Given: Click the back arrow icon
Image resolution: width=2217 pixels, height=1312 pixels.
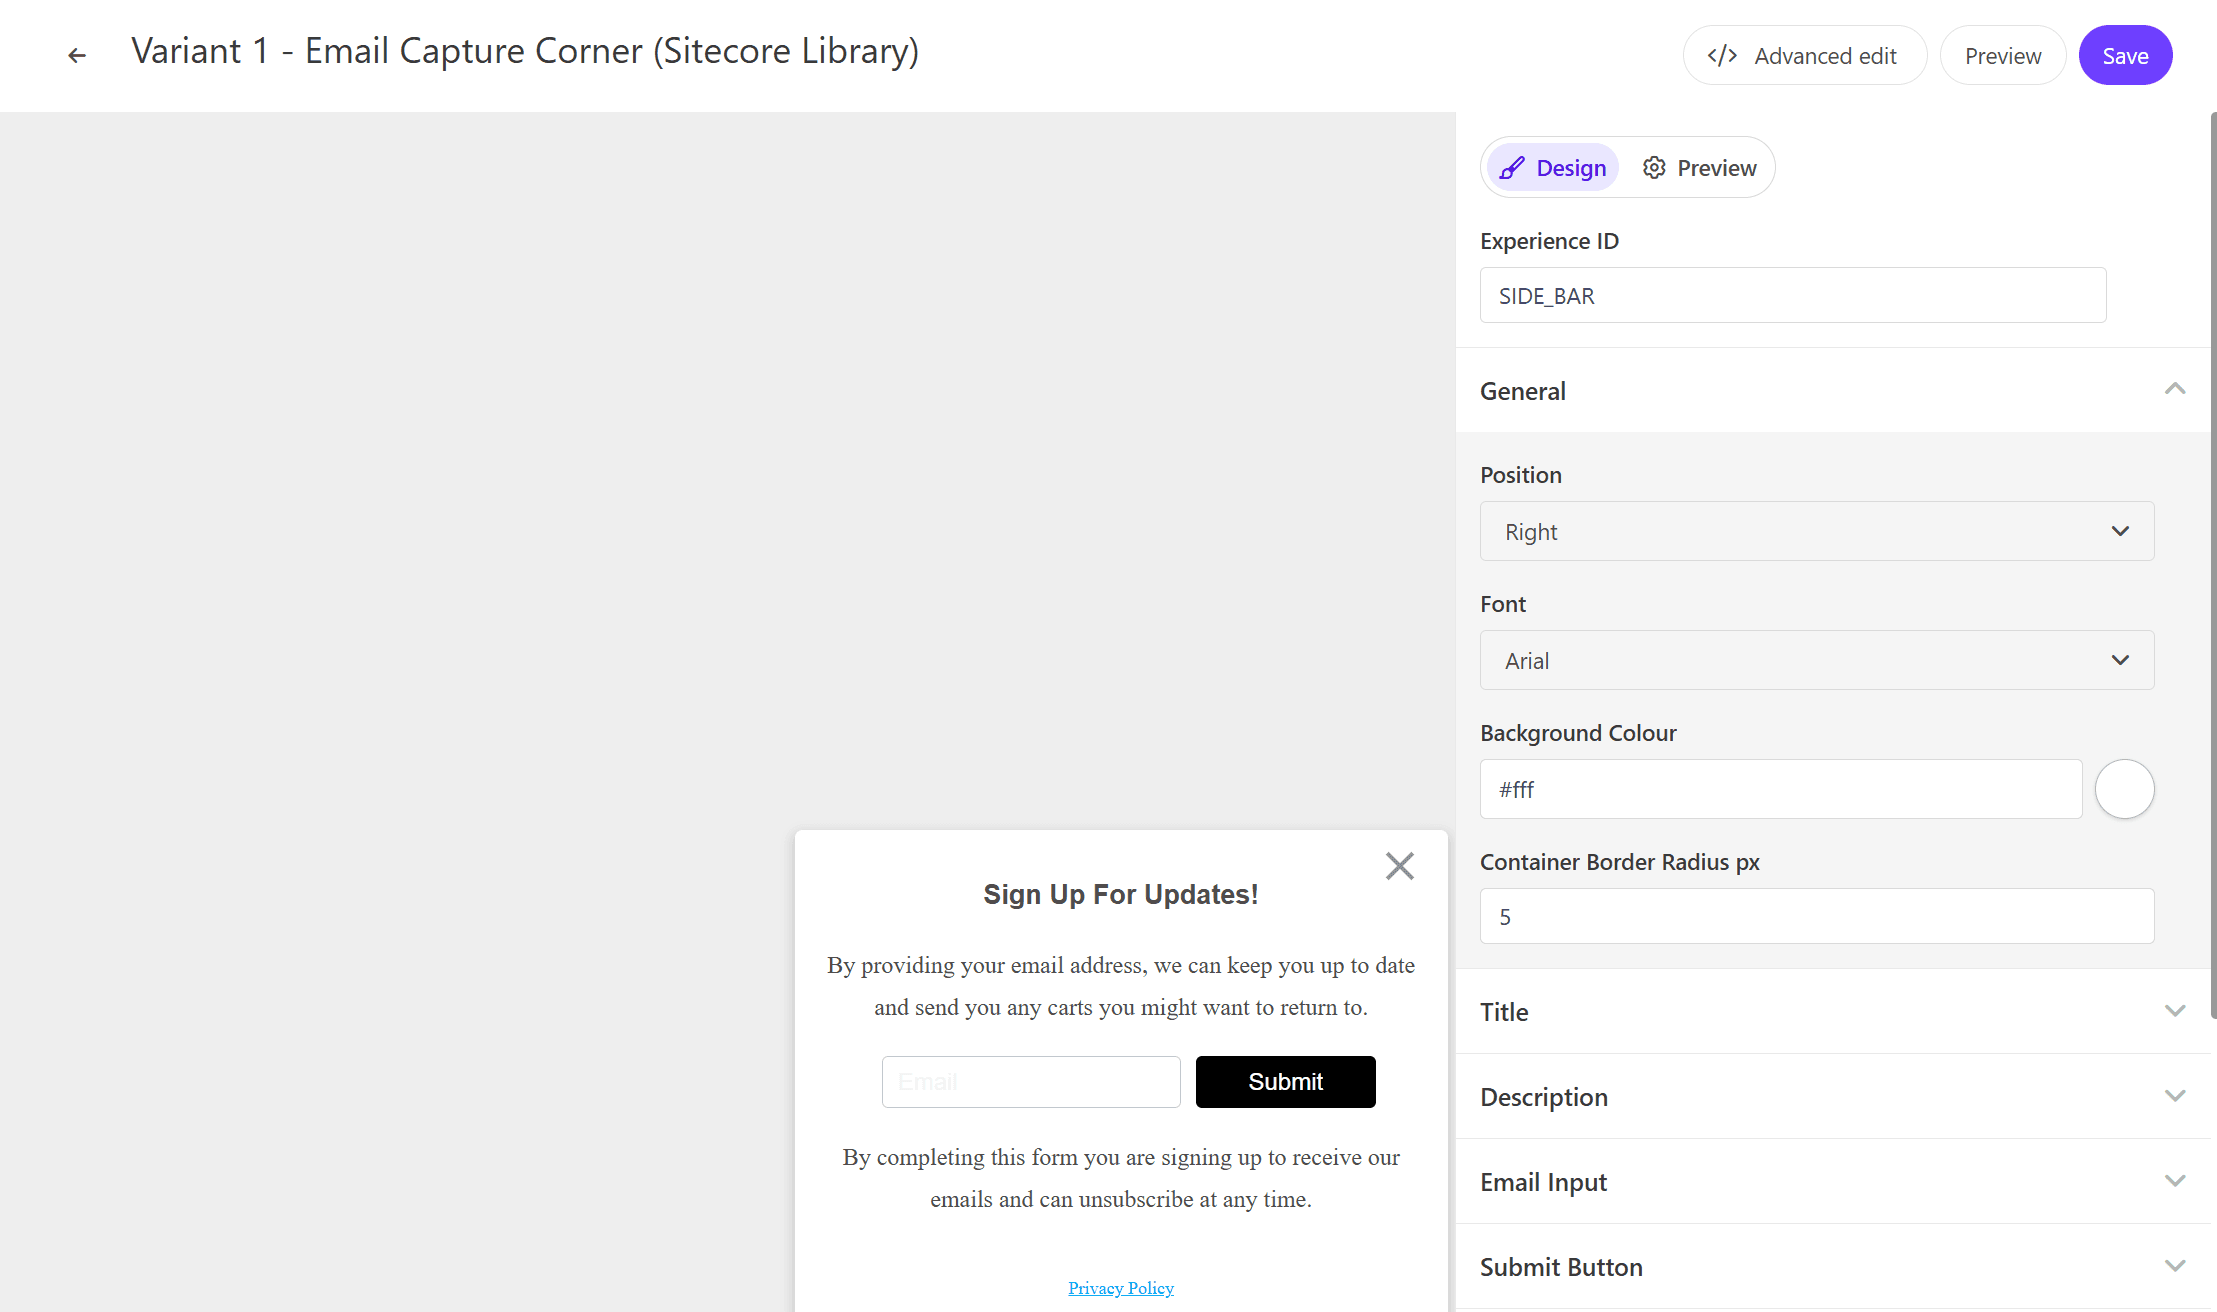Looking at the screenshot, I should (77, 55).
